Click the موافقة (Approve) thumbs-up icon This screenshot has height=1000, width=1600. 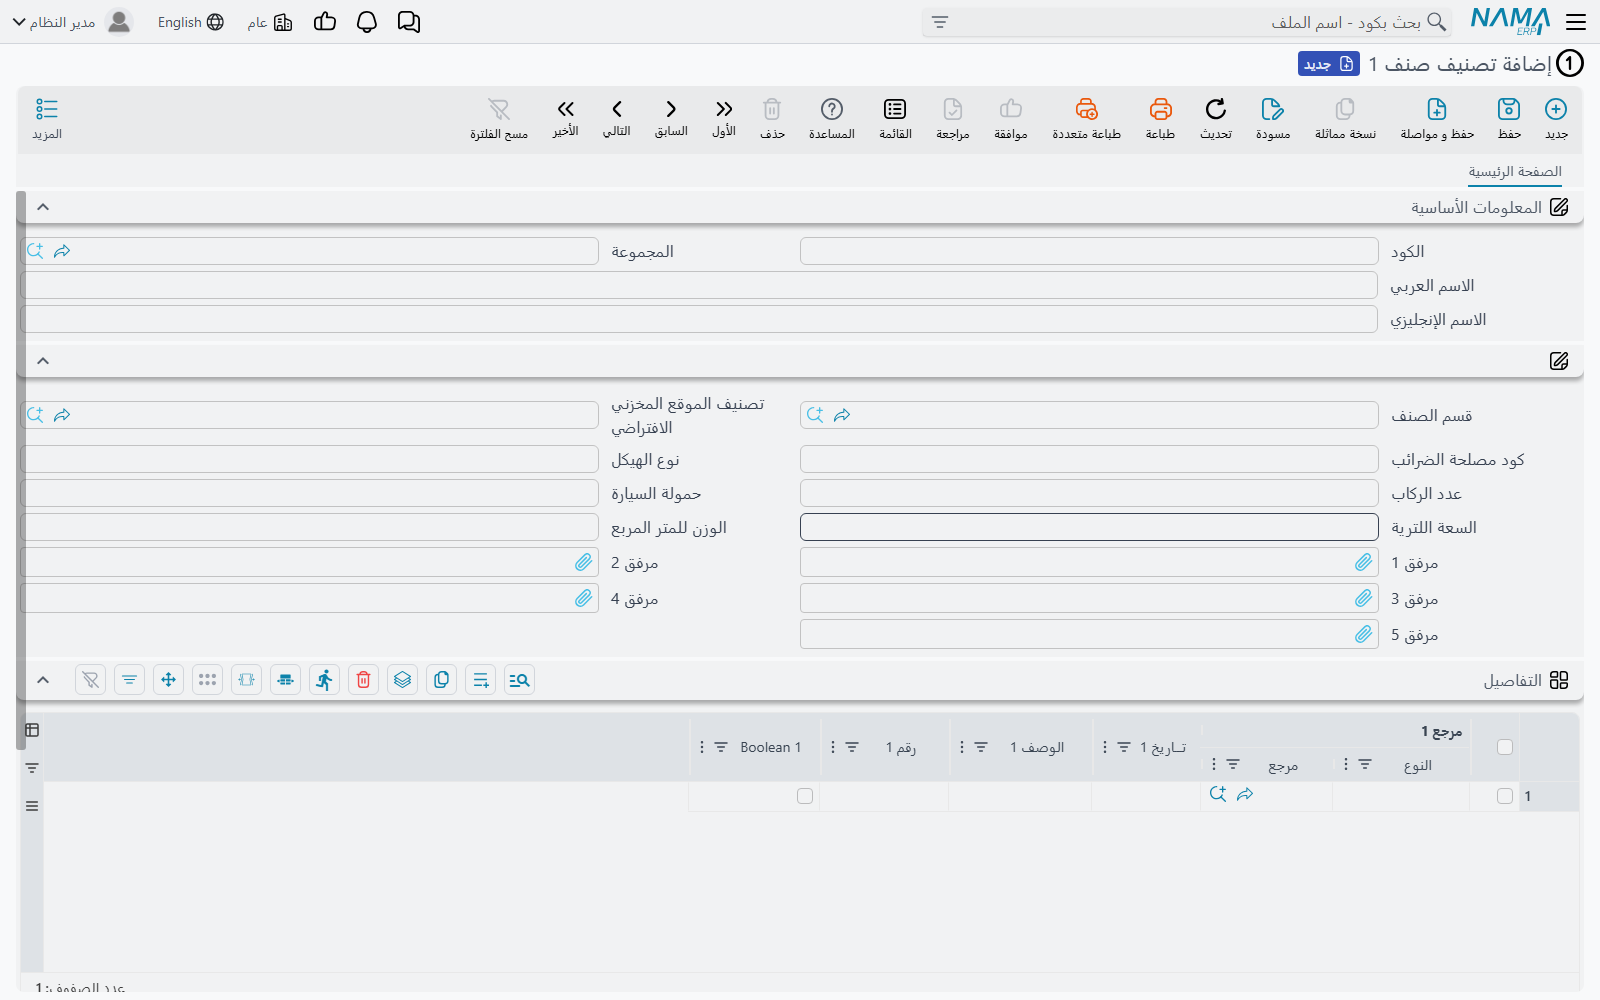pyautogui.click(x=1011, y=109)
